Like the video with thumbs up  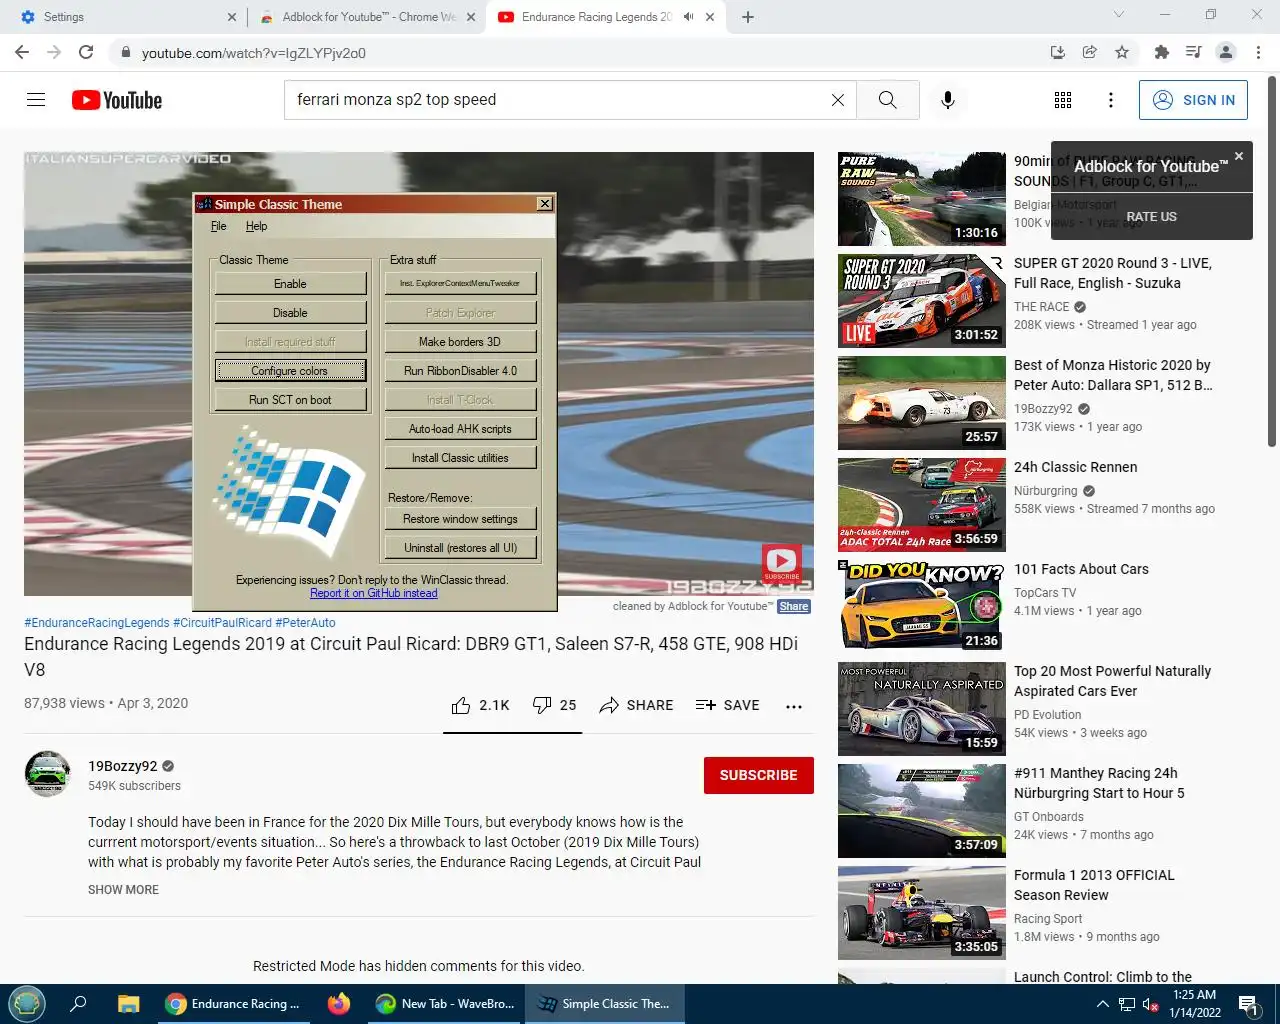(x=481, y=705)
